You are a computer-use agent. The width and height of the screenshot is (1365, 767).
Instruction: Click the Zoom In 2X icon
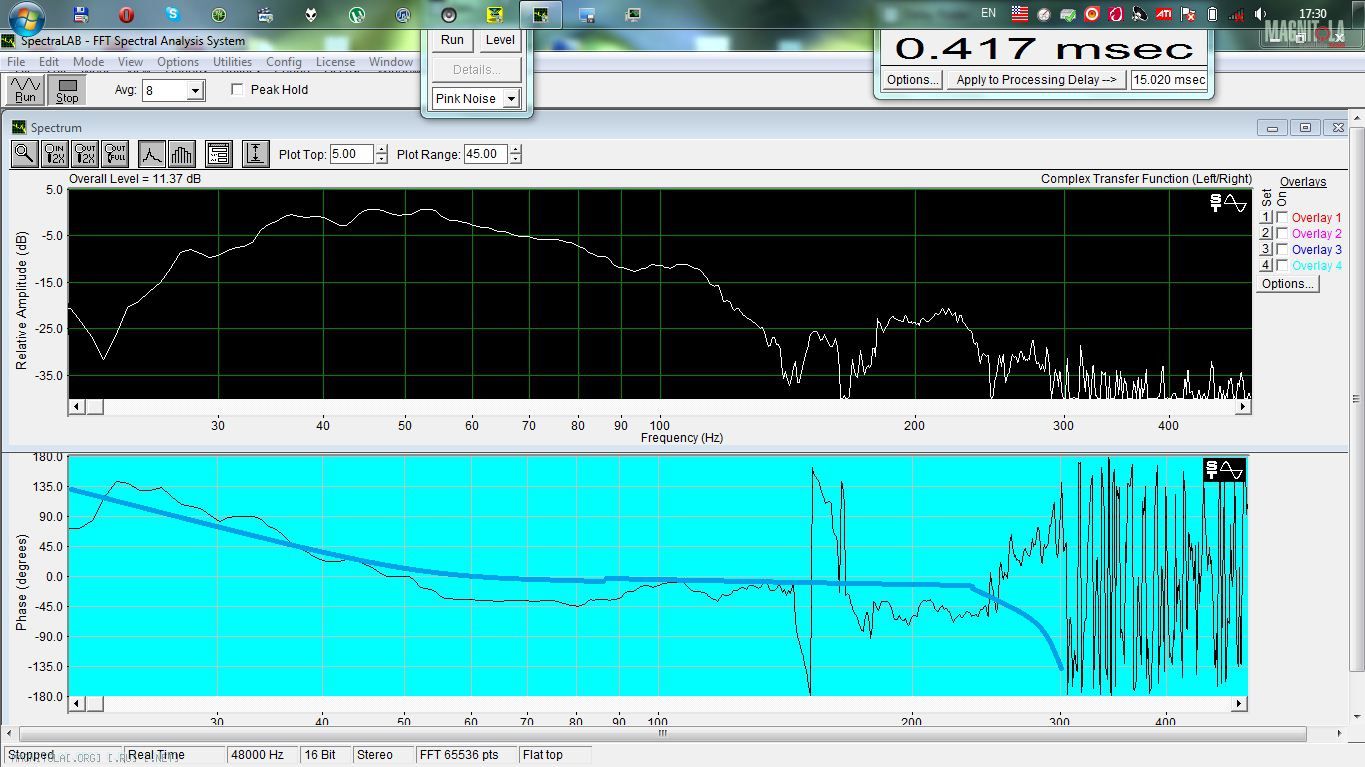pyautogui.click(x=55, y=154)
